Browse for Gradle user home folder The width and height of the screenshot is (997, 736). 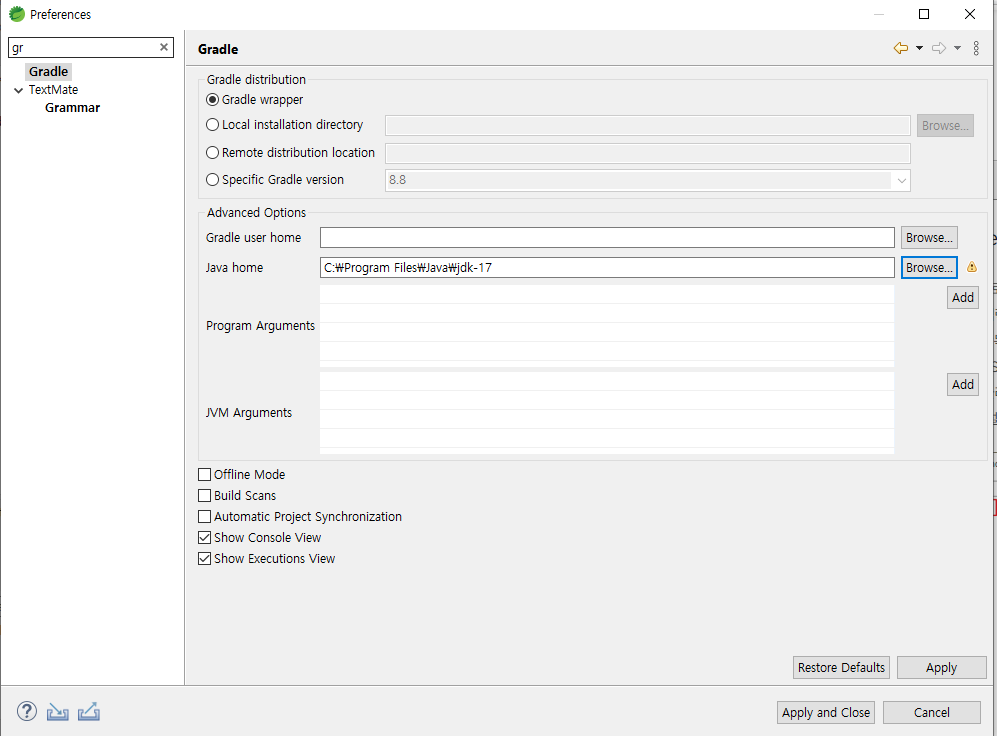pos(929,238)
